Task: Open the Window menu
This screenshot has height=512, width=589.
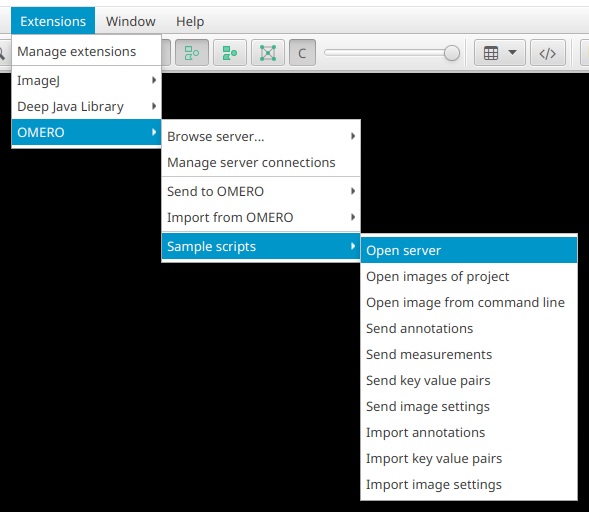Action: click(x=131, y=21)
